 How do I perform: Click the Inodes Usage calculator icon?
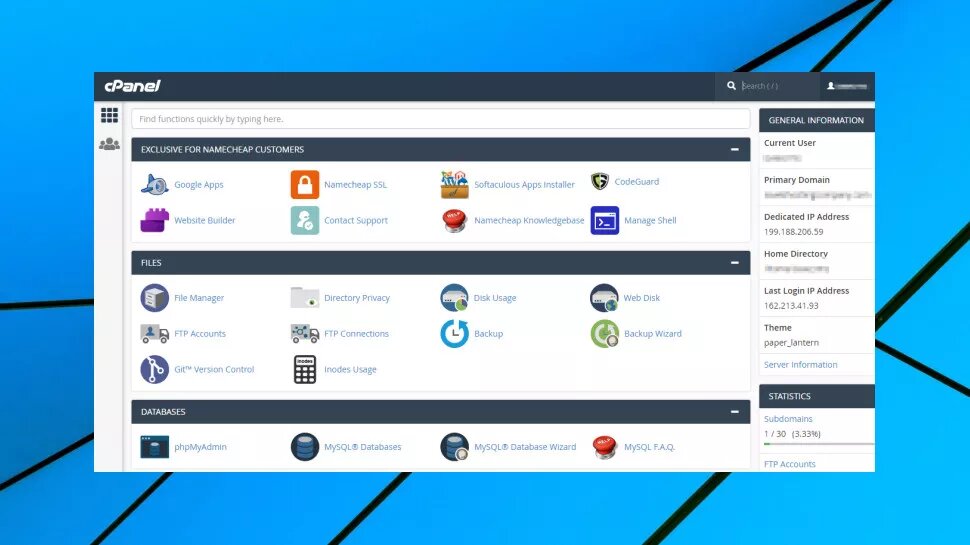click(x=305, y=369)
